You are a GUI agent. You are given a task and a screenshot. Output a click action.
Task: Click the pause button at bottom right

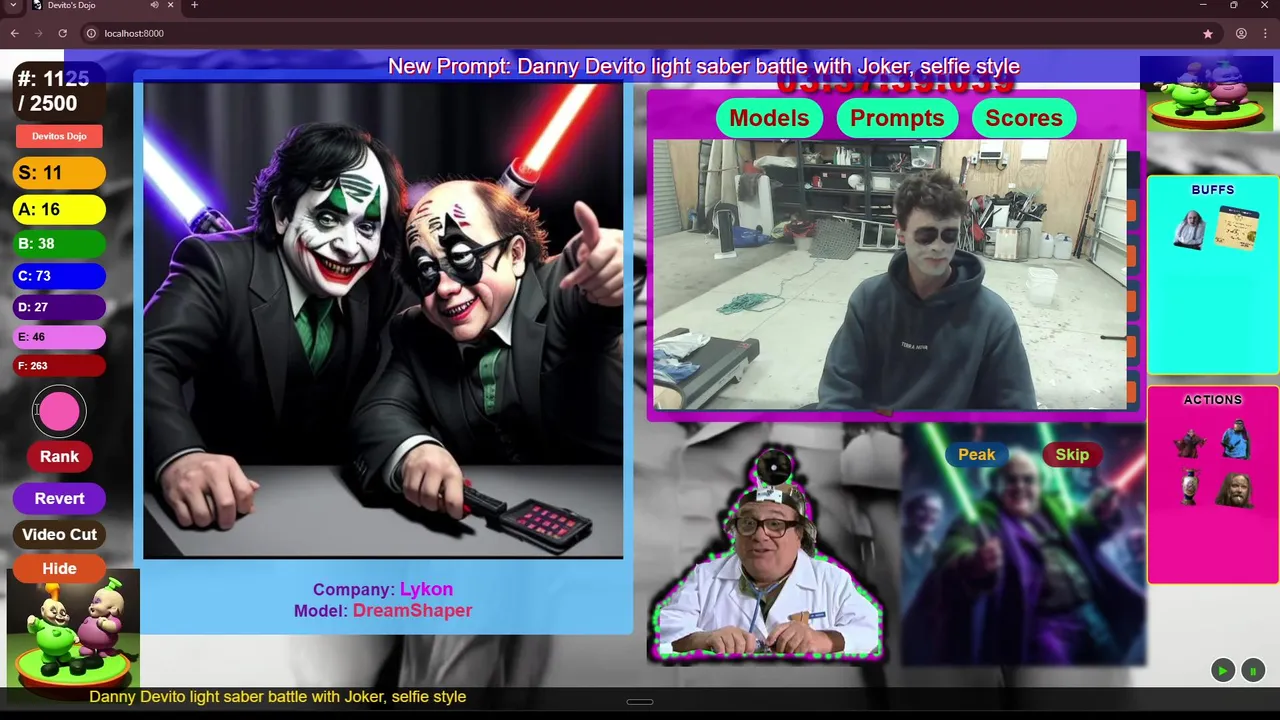point(1252,671)
